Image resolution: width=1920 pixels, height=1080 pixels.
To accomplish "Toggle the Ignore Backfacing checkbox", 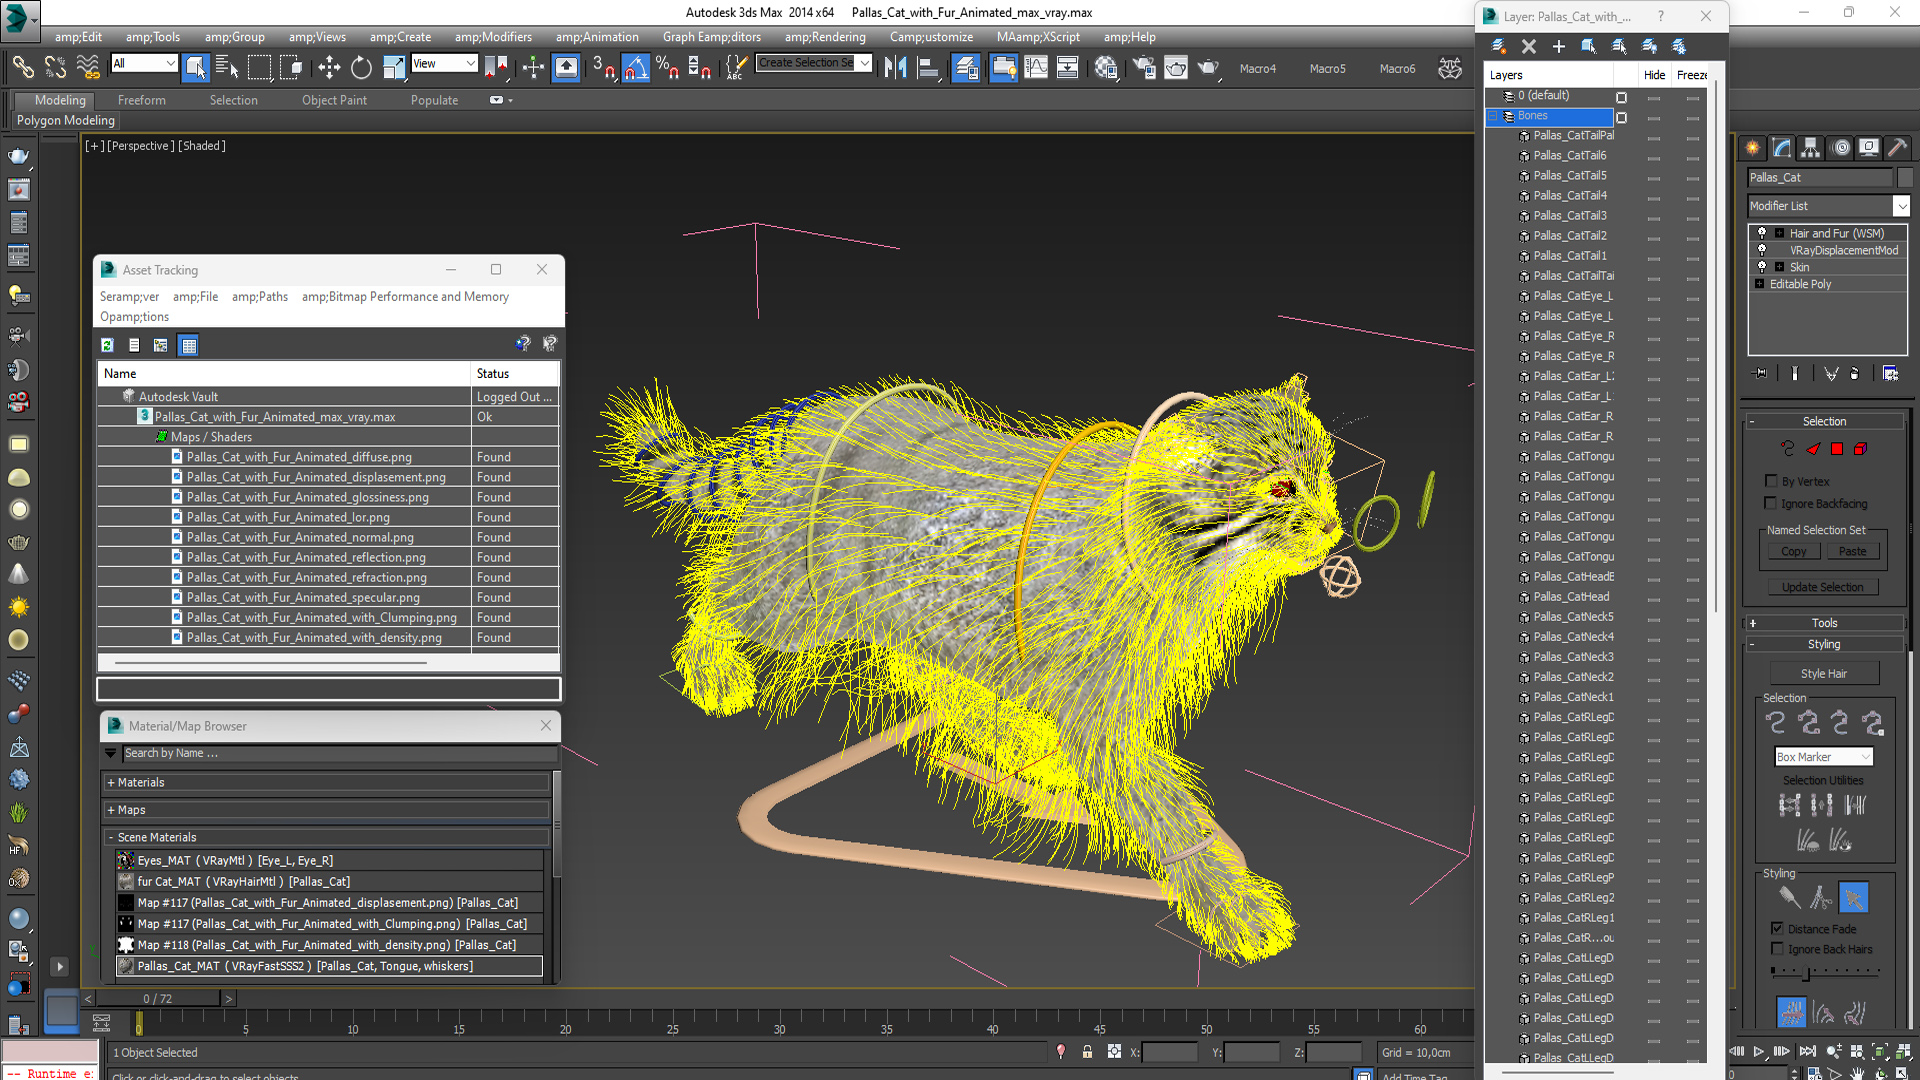I will coord(1771,503).
